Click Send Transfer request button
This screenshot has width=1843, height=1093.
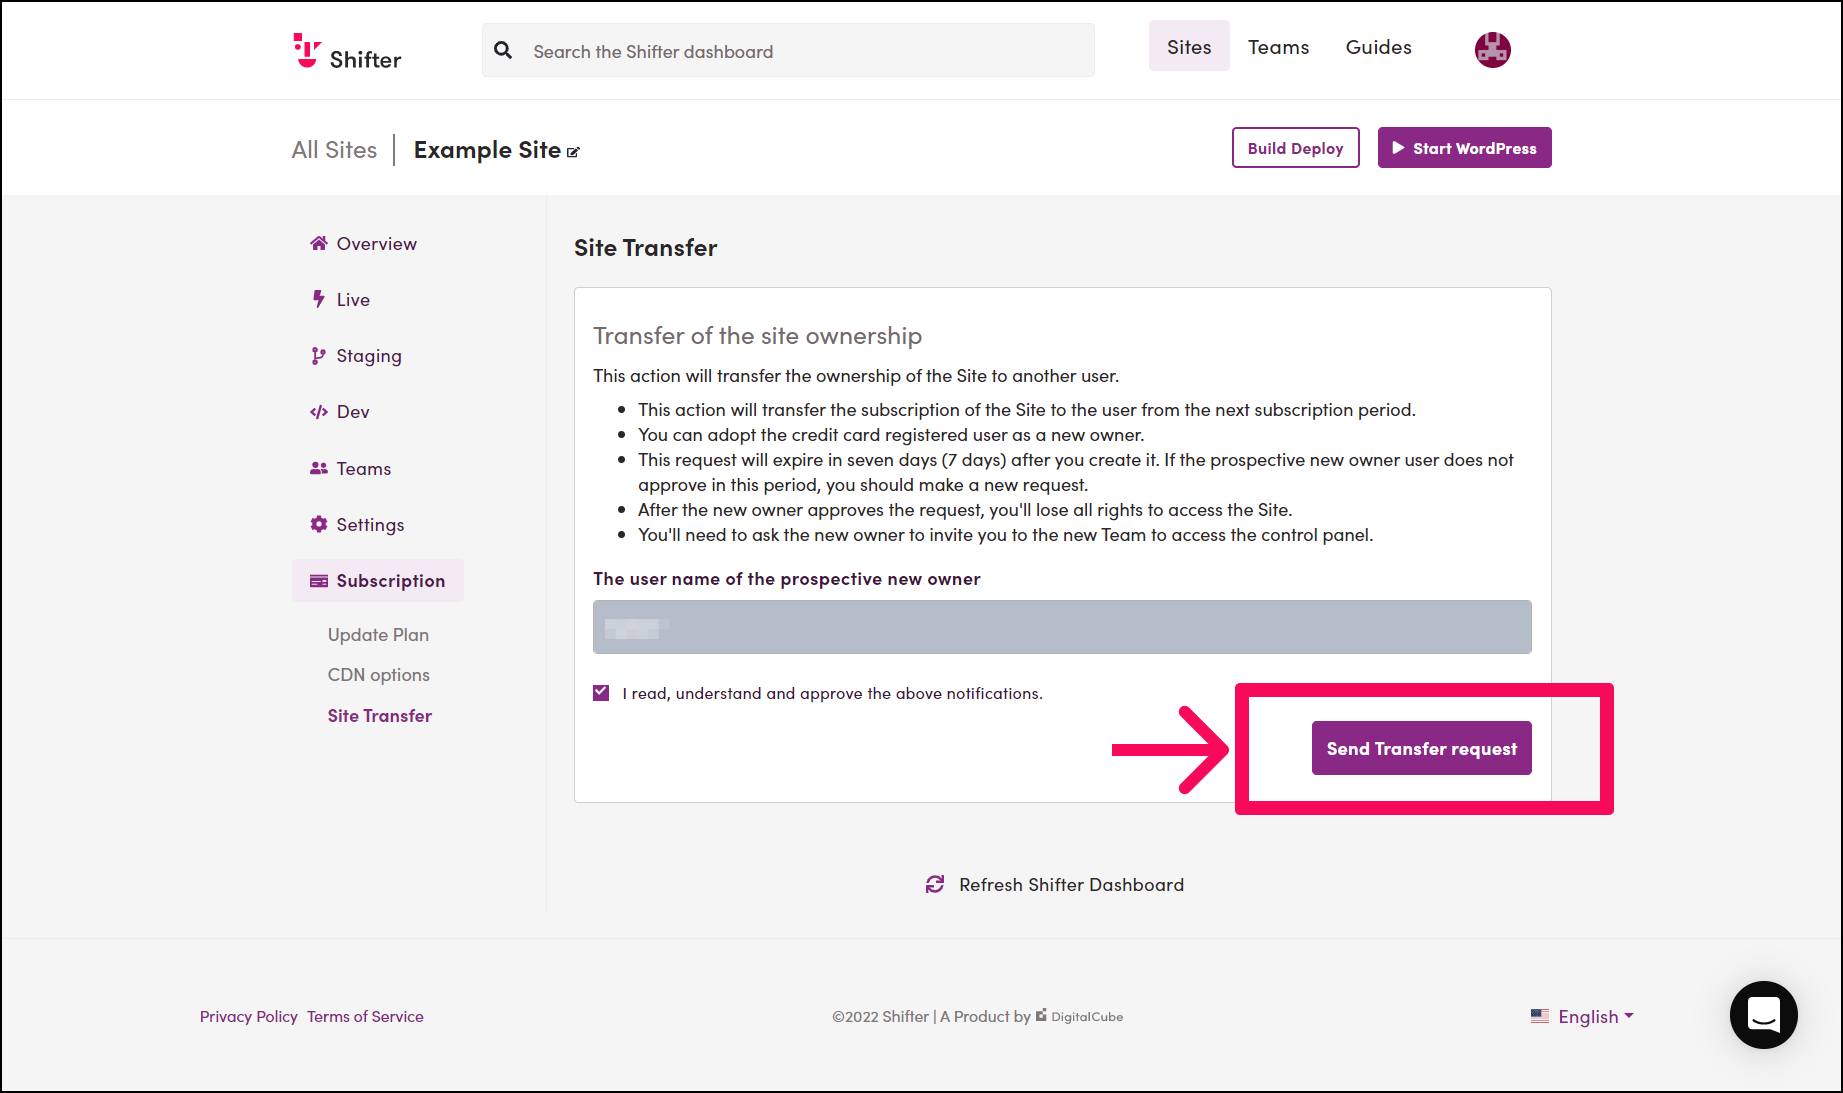click(x=1421, y=748)
